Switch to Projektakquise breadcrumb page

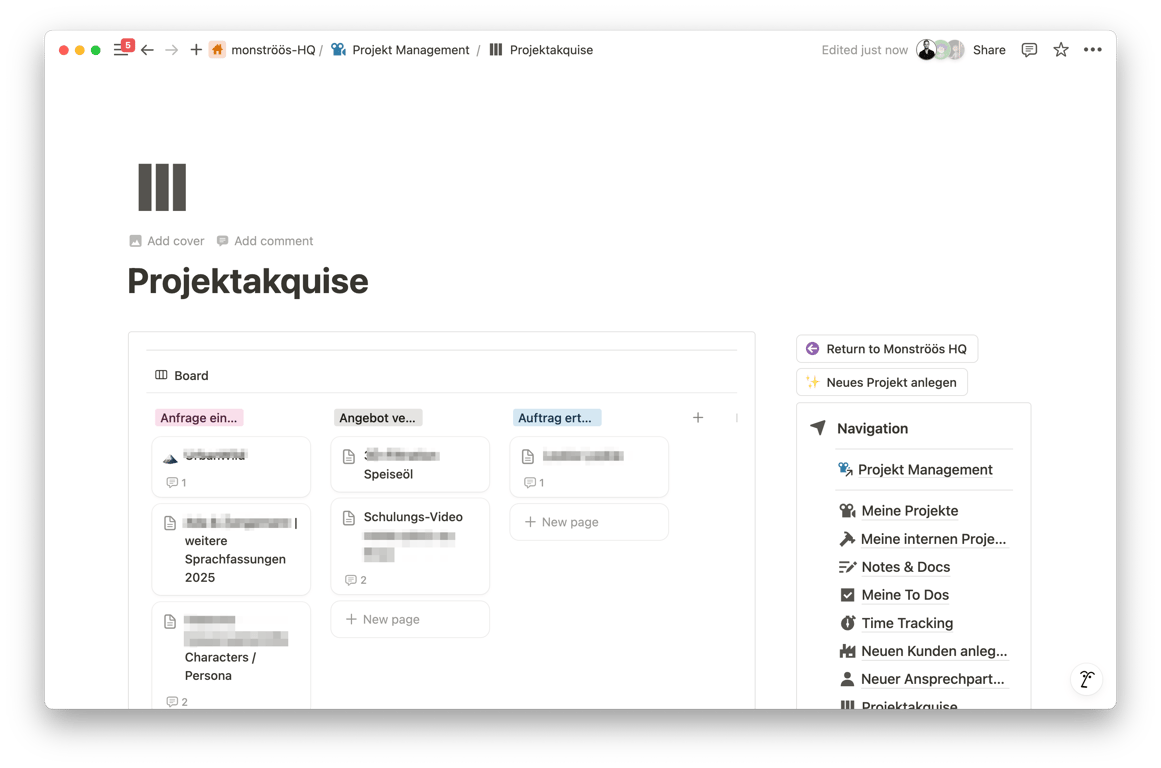[x=550, y=49]
